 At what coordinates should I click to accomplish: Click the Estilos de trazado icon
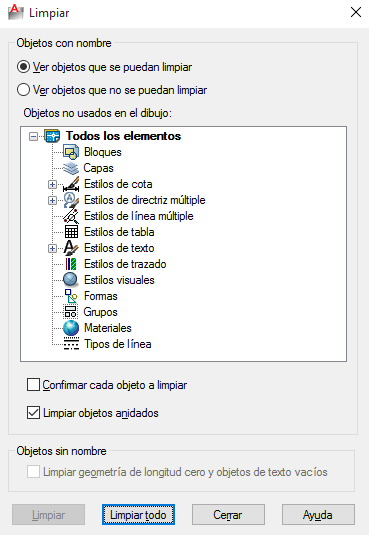[x=71, y=264]
